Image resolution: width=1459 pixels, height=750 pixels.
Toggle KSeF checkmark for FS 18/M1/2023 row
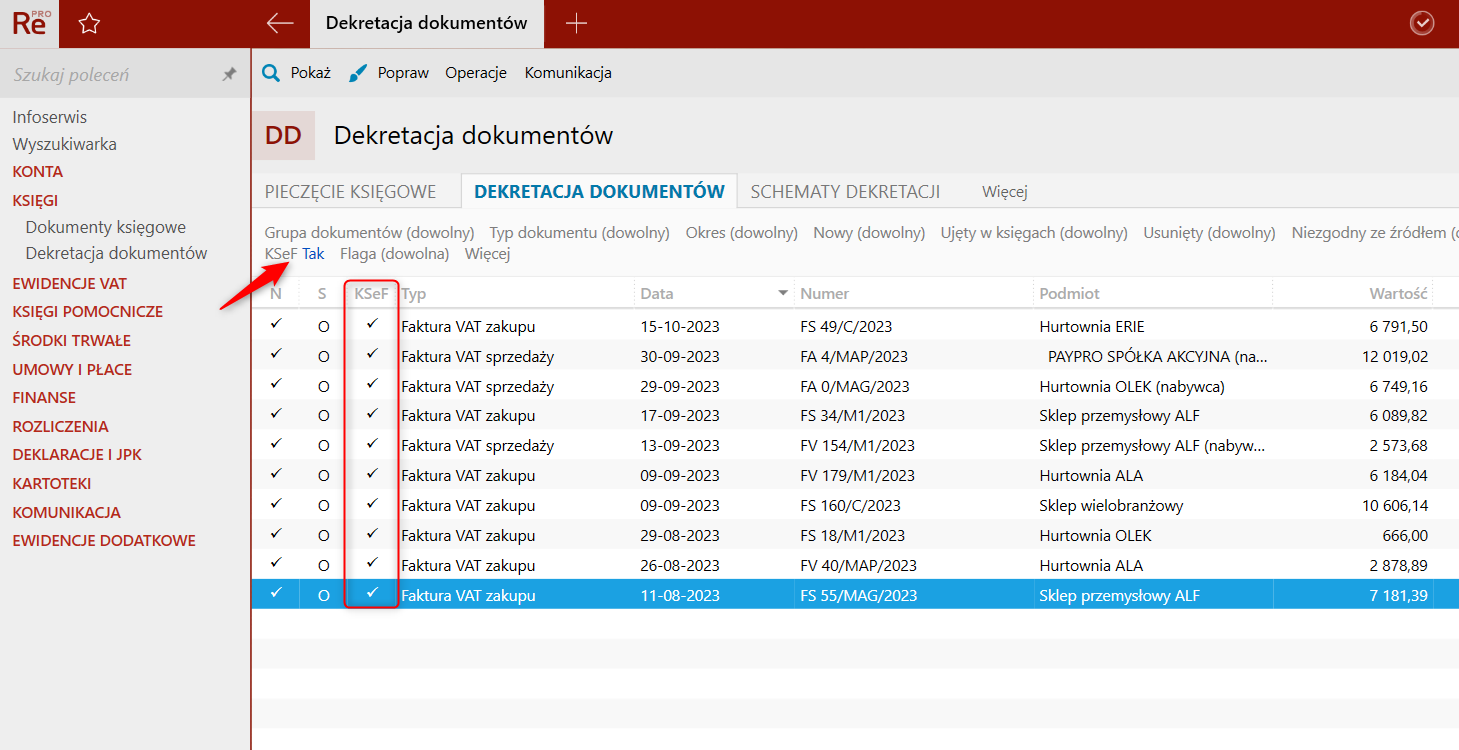pos(372,534)
